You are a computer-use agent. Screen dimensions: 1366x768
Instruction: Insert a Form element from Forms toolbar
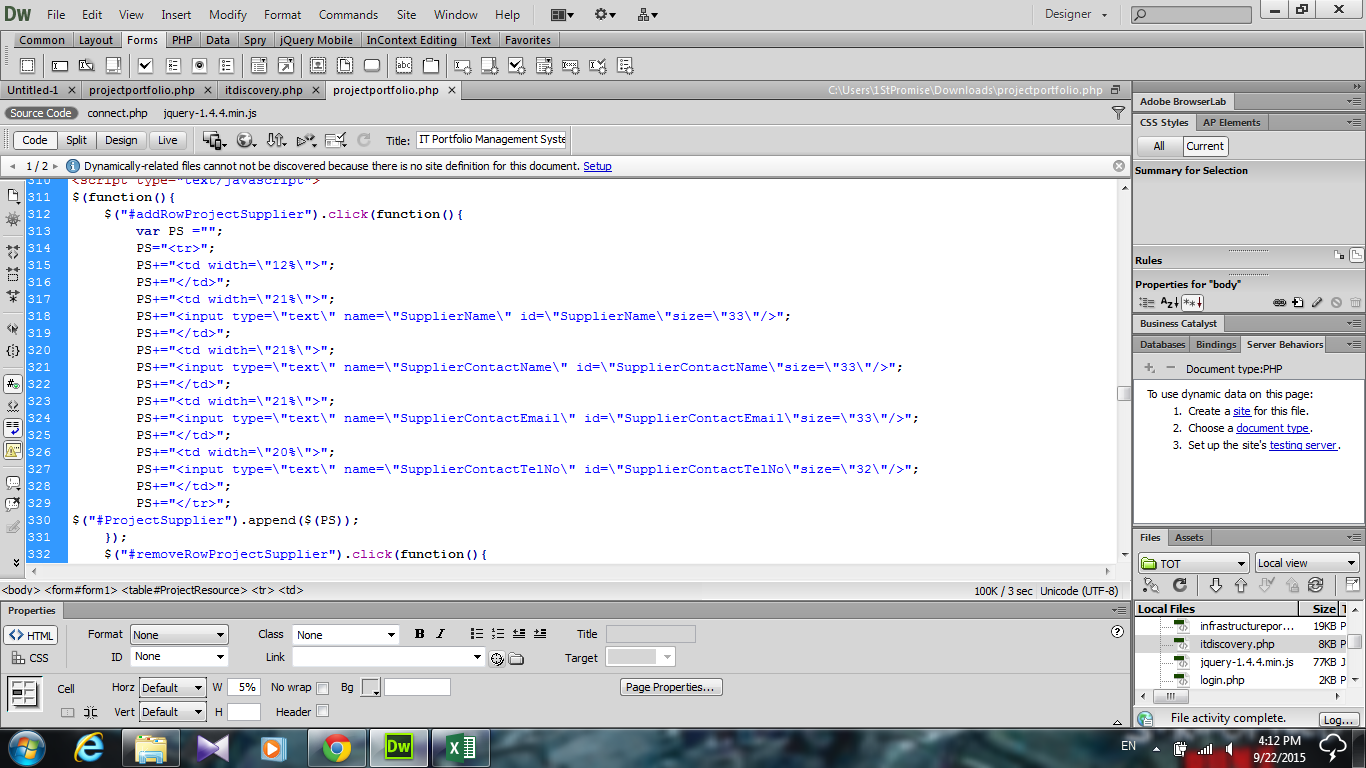point(28,66)
